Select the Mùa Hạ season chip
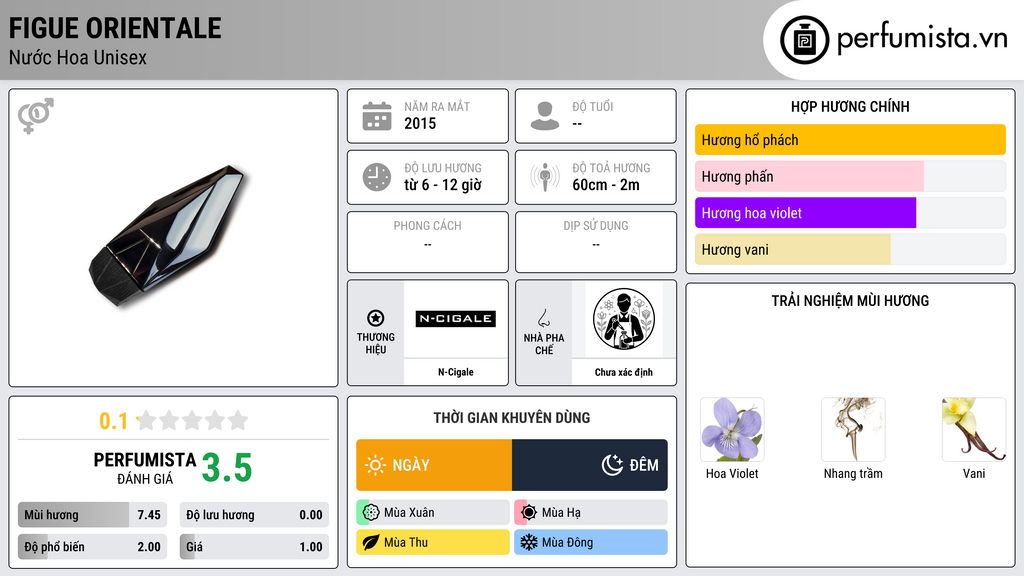The height and width of the screenshot is (576, 1024). point(591,513)
